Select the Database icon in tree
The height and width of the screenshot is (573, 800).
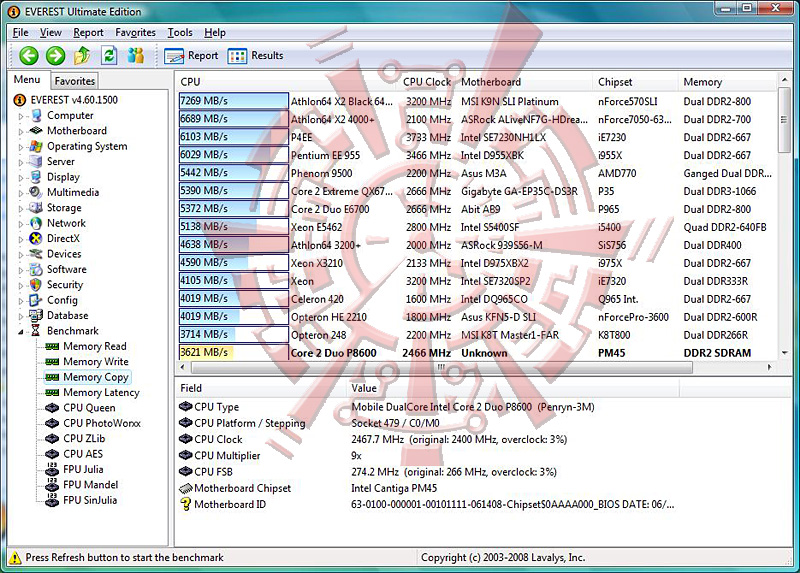coord(36,315)
